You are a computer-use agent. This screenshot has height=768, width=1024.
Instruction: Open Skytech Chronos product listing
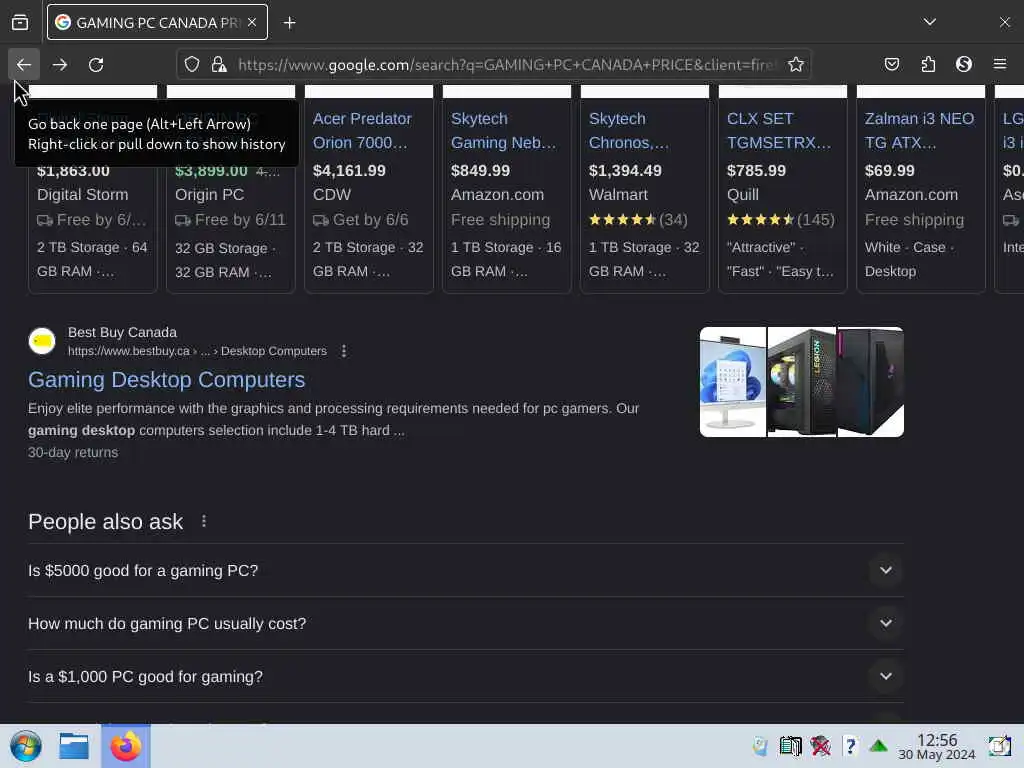[x=628, y=131]
